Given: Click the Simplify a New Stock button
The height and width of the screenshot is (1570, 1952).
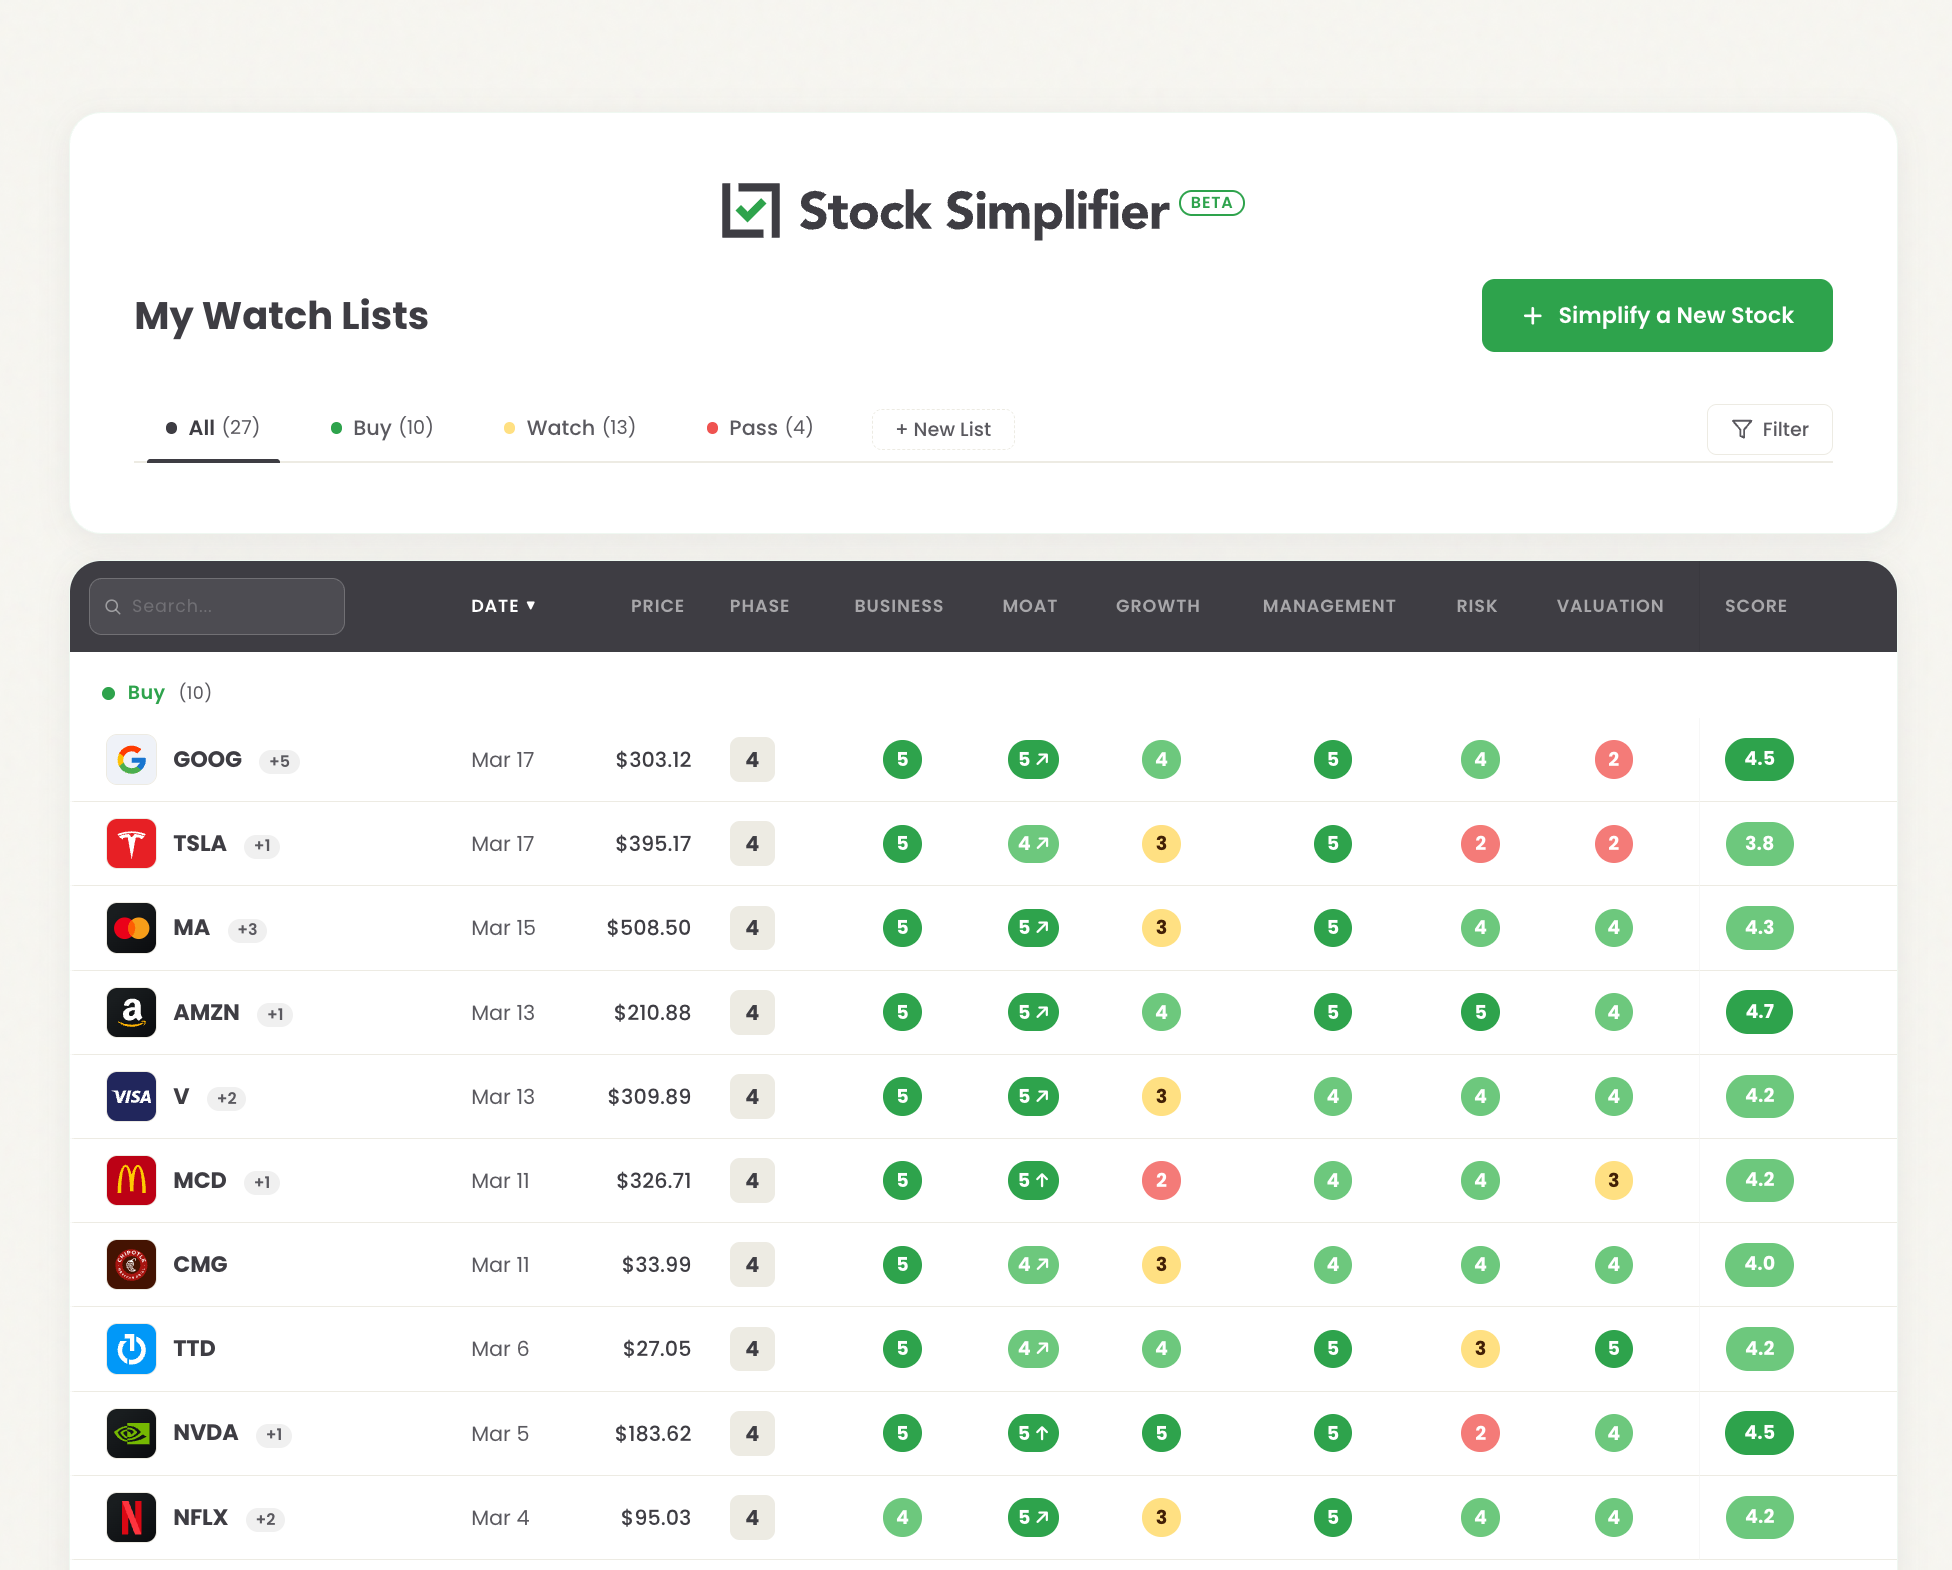Looking at the screenshot, I should click(1656, 315).
